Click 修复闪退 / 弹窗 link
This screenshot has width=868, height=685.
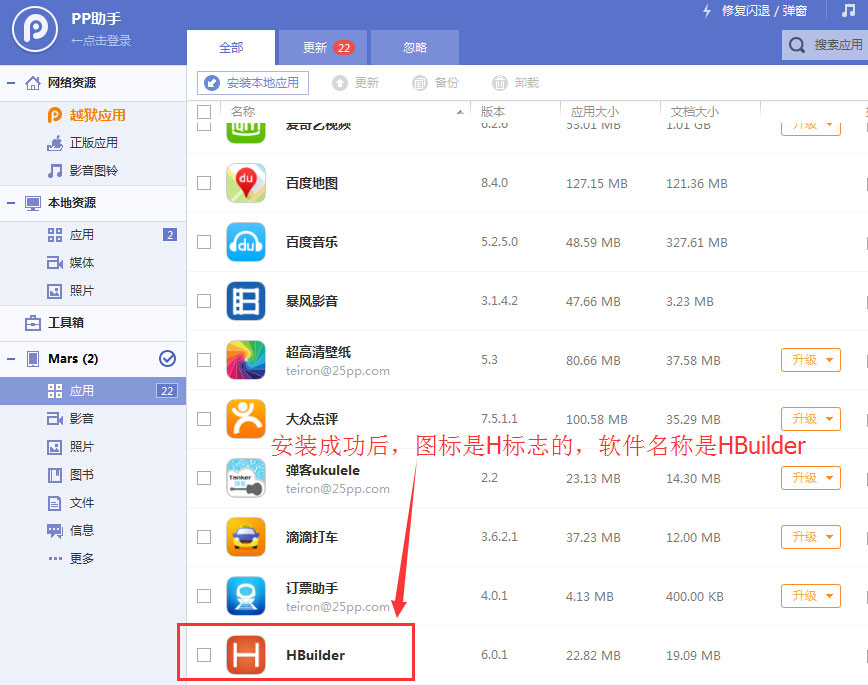click(x=764, y=11)
